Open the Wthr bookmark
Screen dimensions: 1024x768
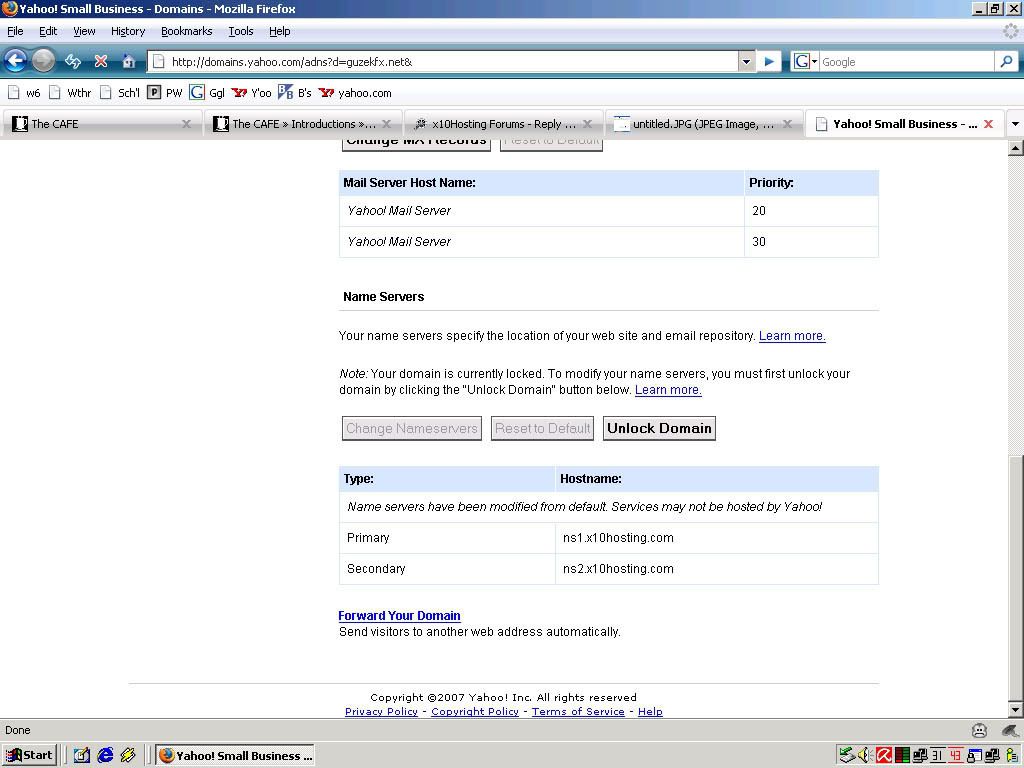(70, 93)
